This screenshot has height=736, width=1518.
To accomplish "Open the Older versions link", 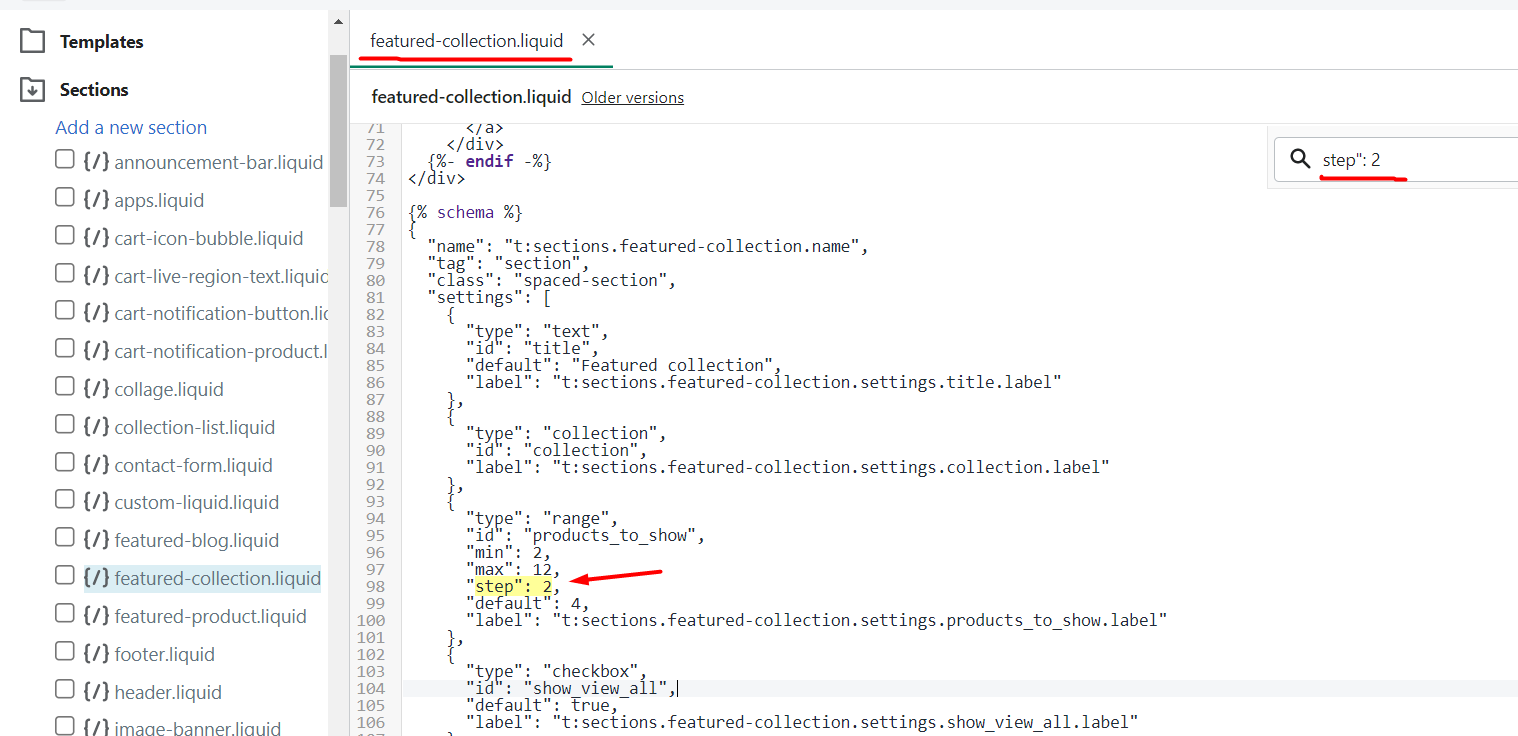I will pos(633,98).
